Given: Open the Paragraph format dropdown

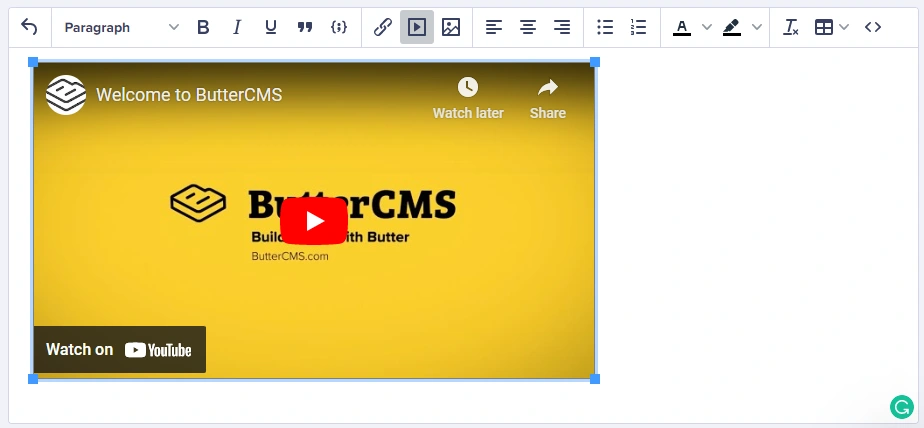Looking at the screenshot, I should (x=121, y=27).
